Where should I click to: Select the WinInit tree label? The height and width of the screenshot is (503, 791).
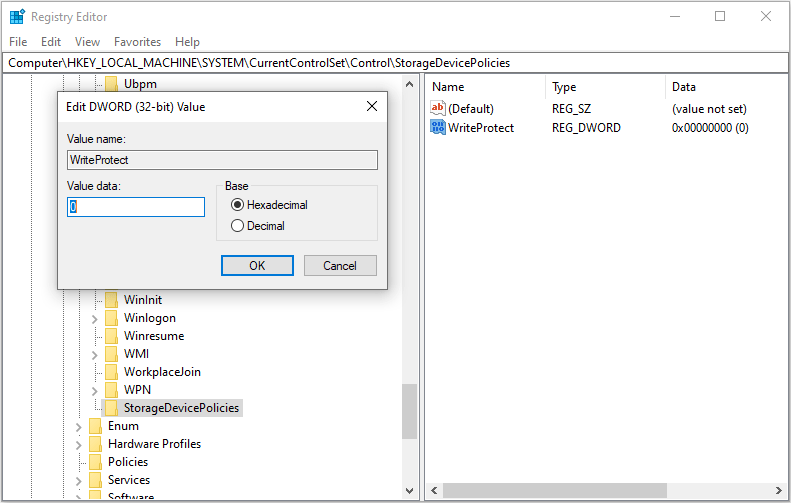point(143,300)
